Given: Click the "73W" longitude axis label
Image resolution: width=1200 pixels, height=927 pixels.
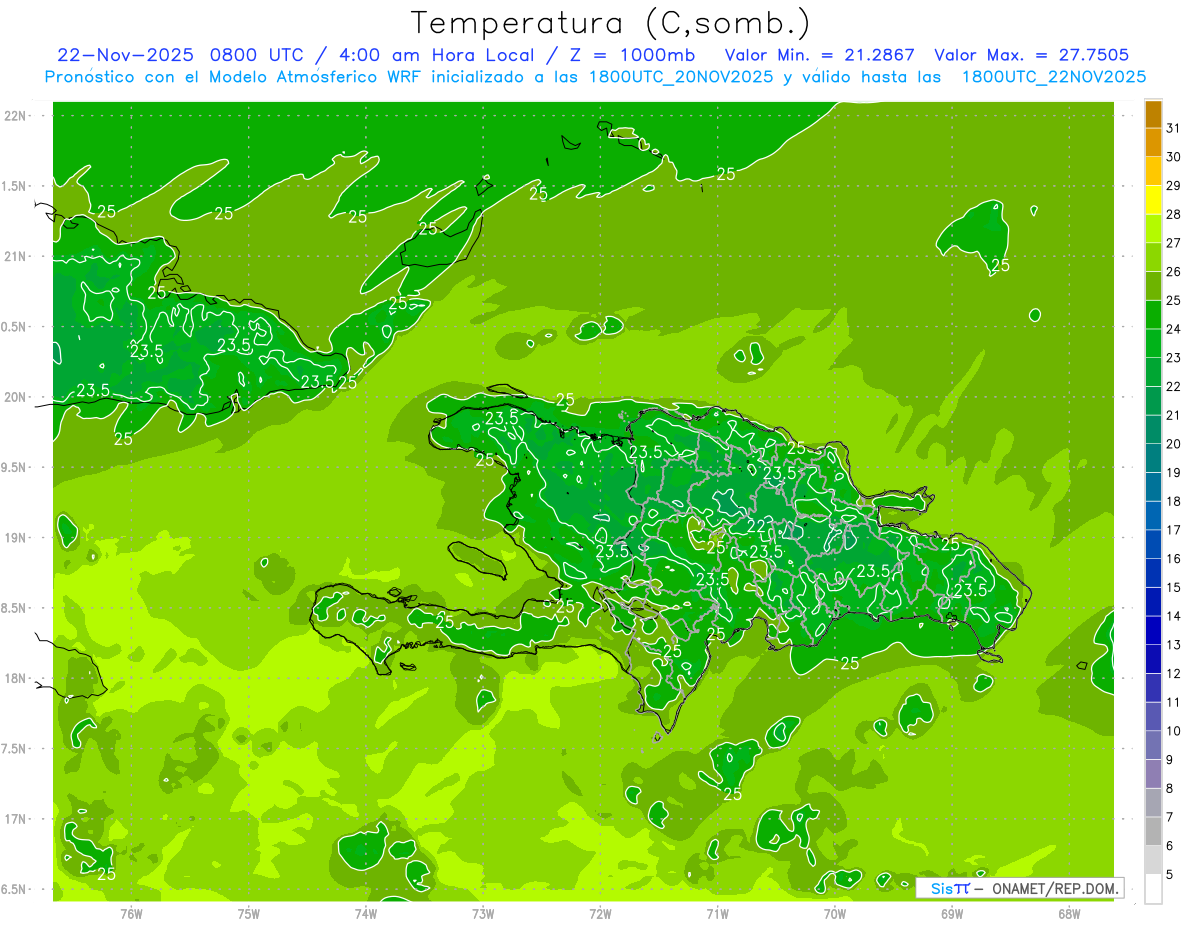Looking at the screenshot, I should click(x=483, y=914).
